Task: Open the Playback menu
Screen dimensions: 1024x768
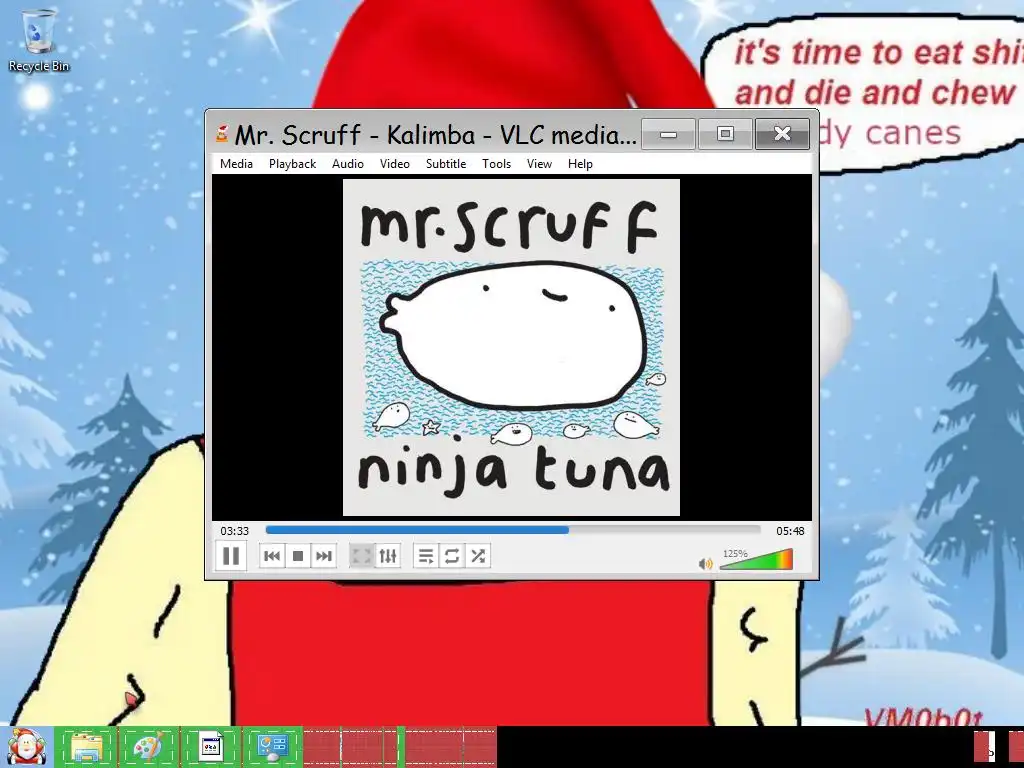Action: coord(293,164)
